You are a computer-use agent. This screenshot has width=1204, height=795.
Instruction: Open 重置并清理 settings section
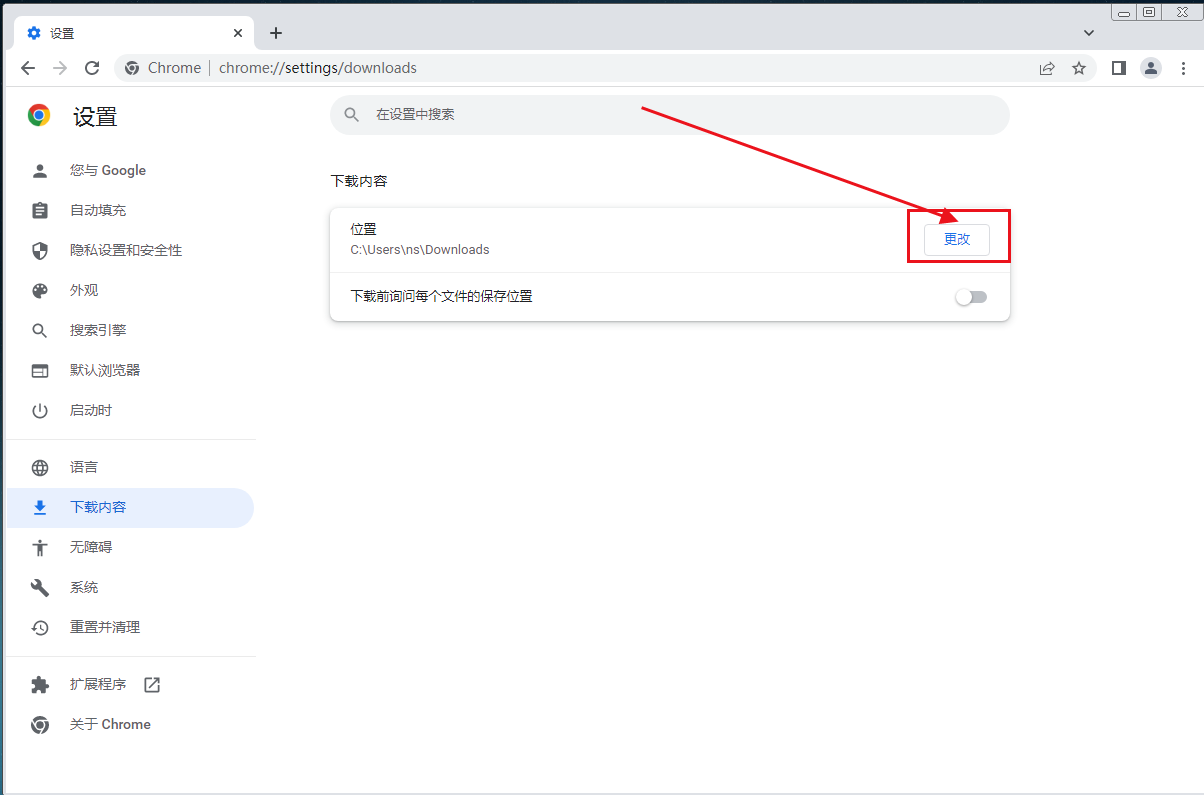point(130,627)
